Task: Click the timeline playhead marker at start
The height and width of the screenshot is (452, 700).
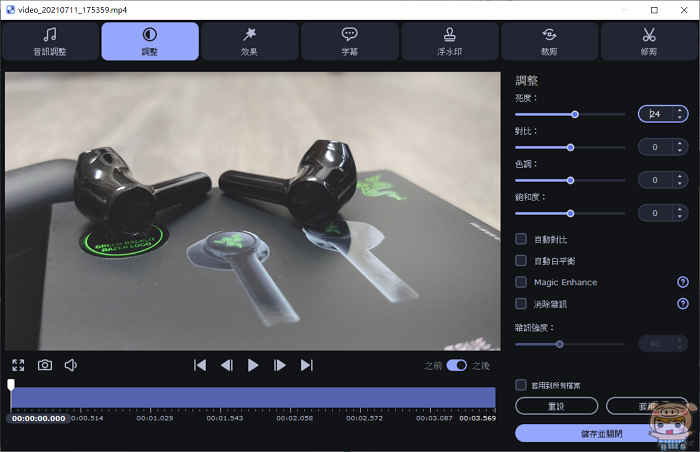Action: [11, 385]
